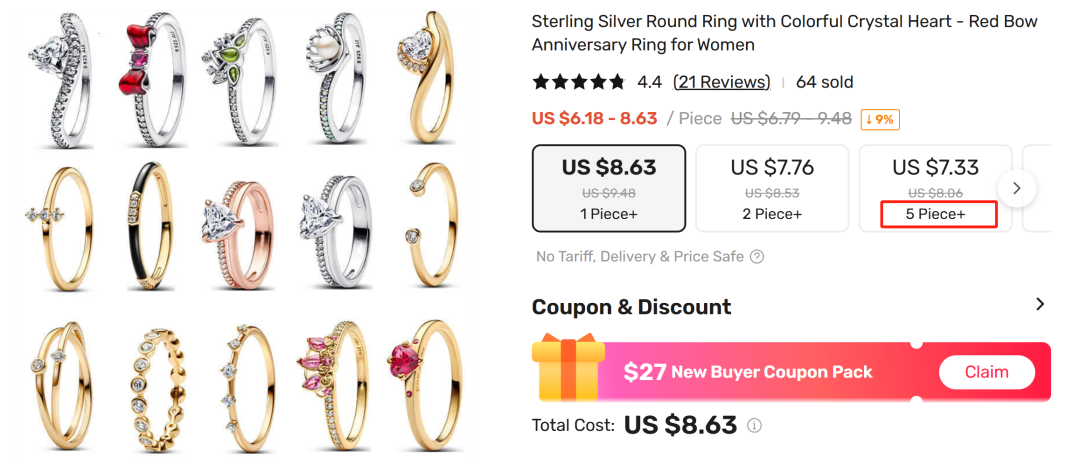Select the US $7.33 5 Piece+ tier

pos(934,188)
